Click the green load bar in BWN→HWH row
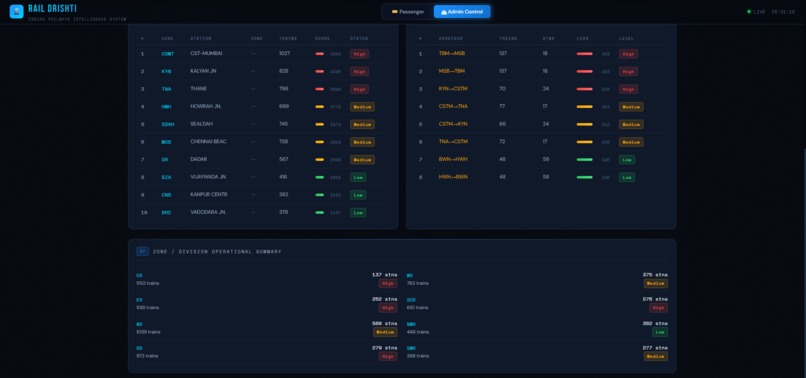The width and height of the screenshot is (806, 378). [584, 159]
